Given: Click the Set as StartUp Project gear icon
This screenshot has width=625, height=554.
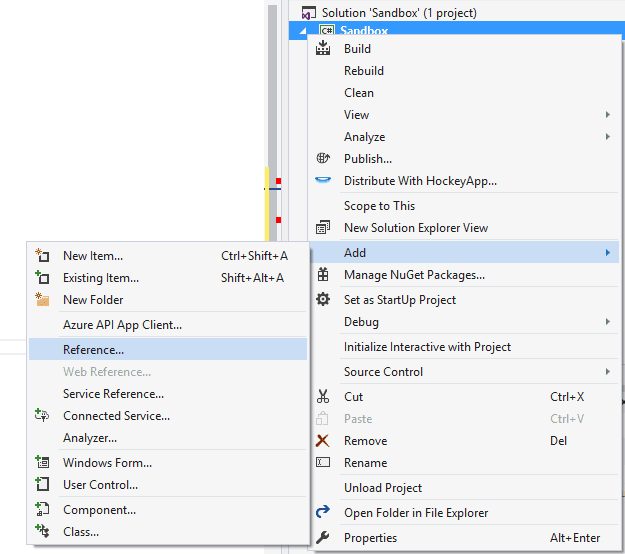Looking at the screenshot, I should click(x=323, y=300).
